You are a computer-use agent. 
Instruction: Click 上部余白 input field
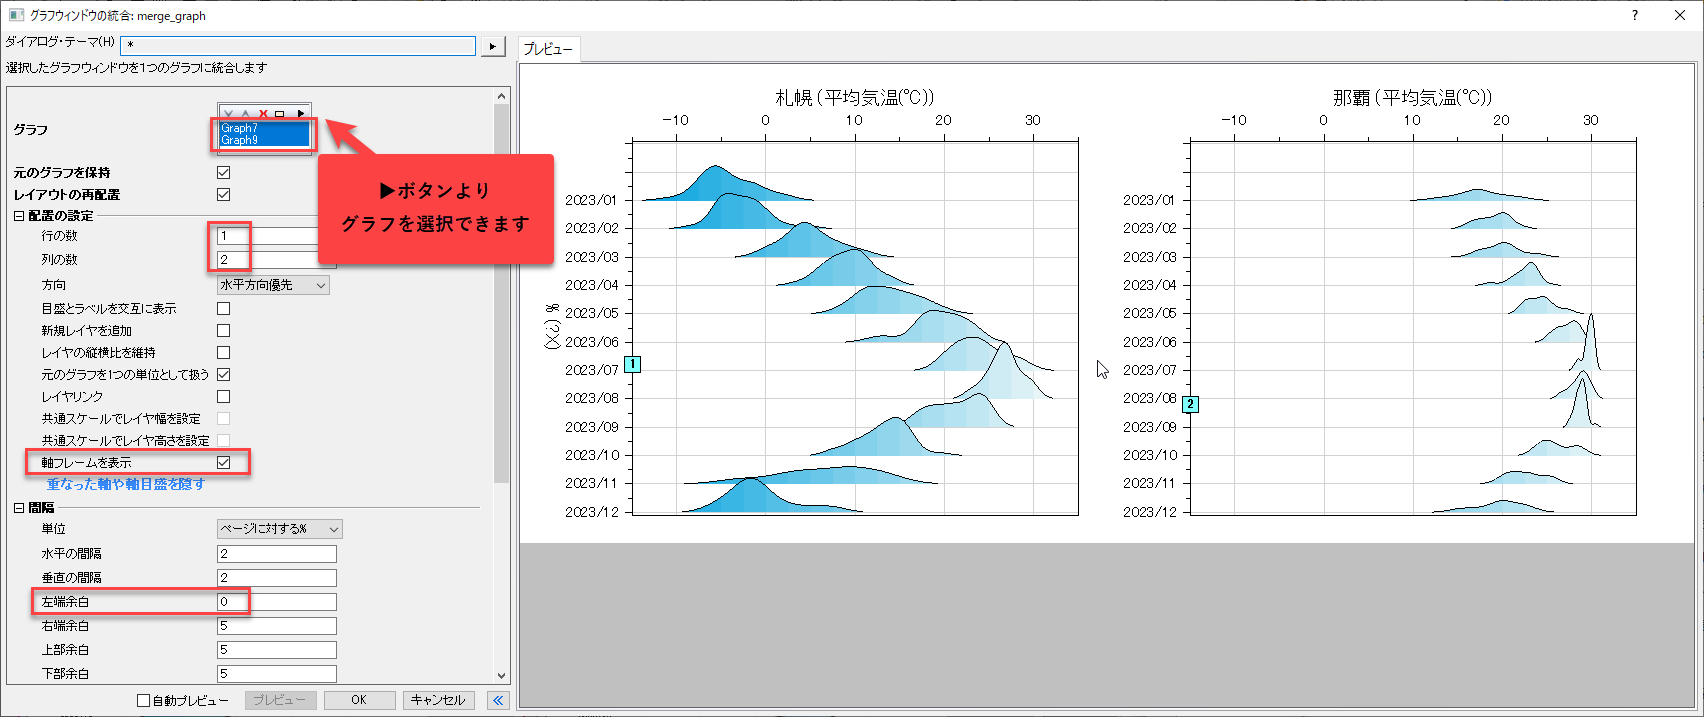pos(277,650)
